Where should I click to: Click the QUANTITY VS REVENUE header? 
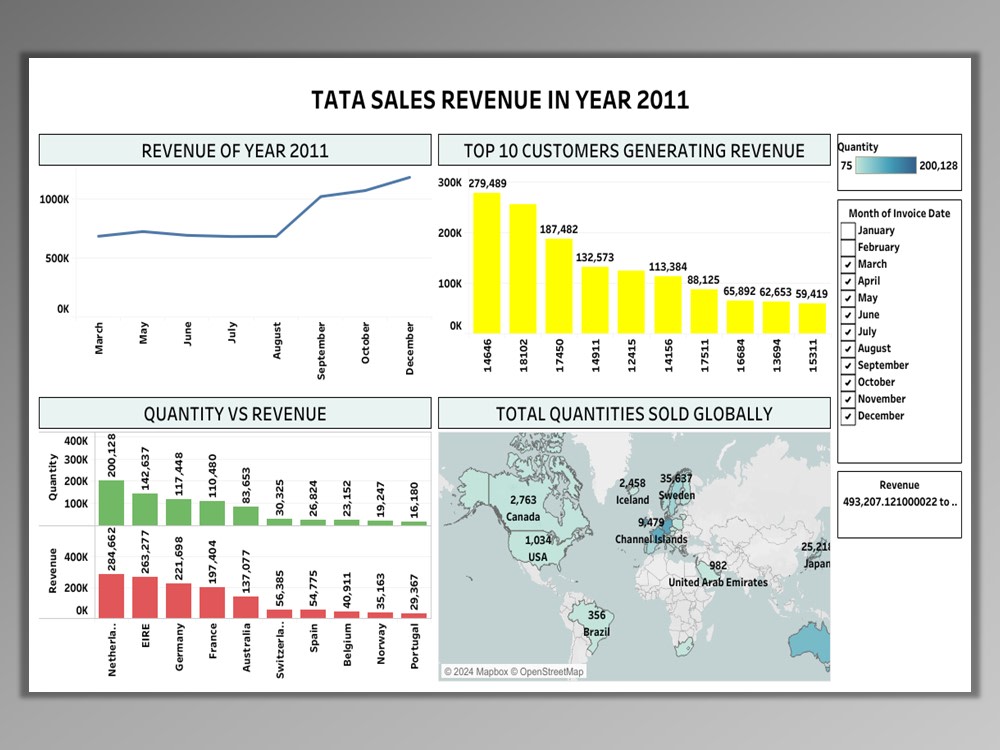tap(235, 414)
